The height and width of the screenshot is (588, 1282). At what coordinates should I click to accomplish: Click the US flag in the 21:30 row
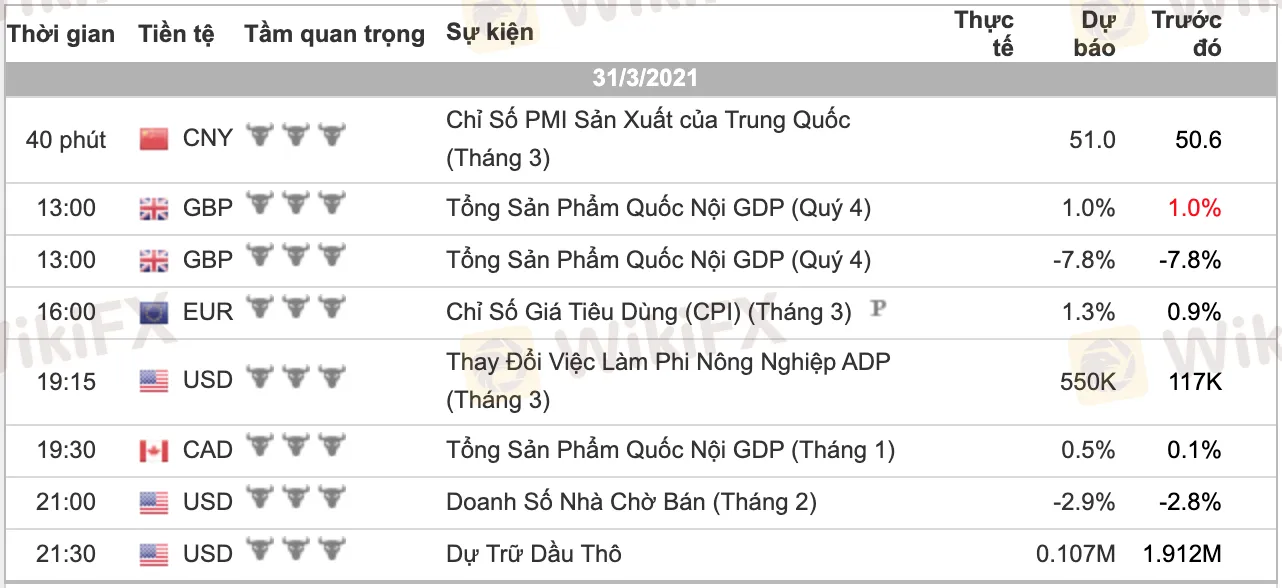click(154, 554)
